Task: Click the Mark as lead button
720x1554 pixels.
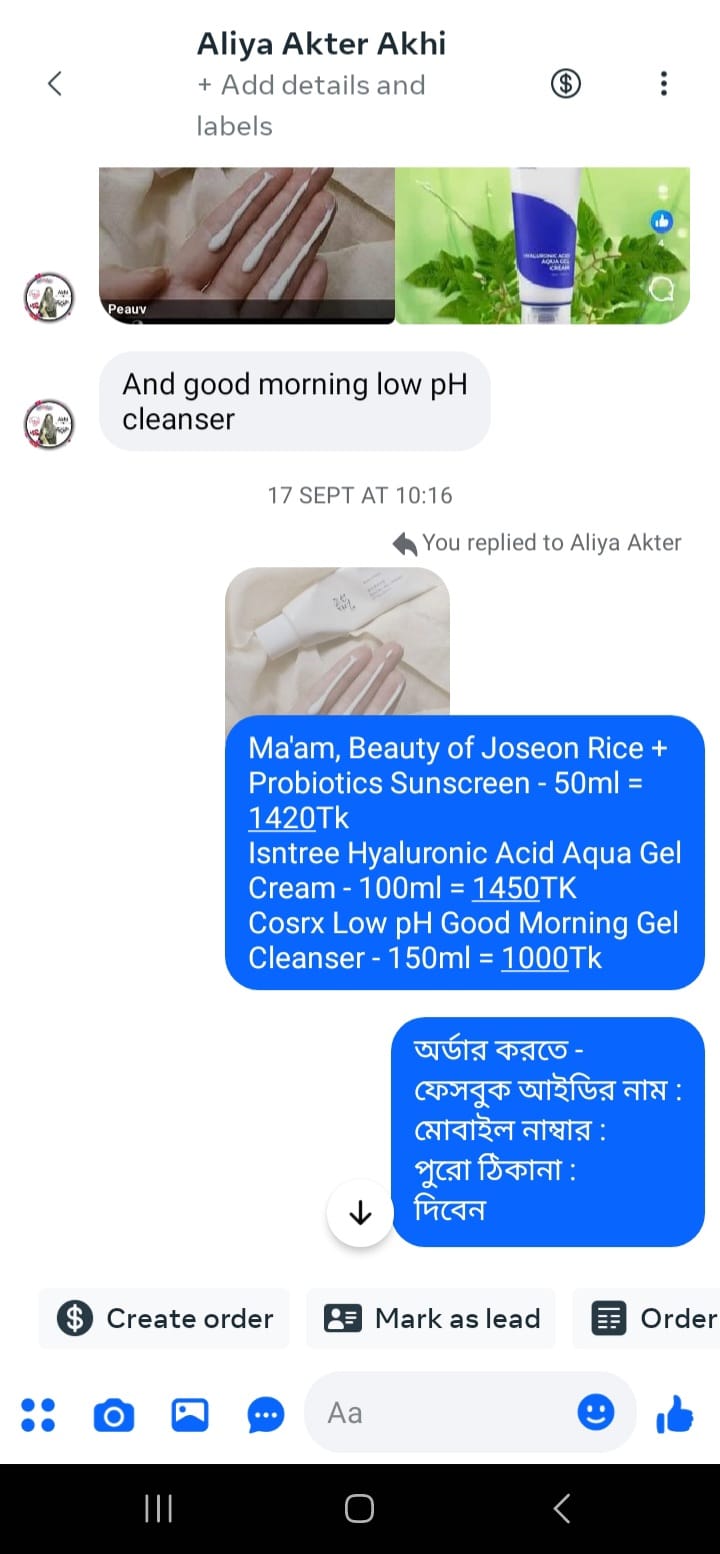Action: click(x=431, y=1318)
